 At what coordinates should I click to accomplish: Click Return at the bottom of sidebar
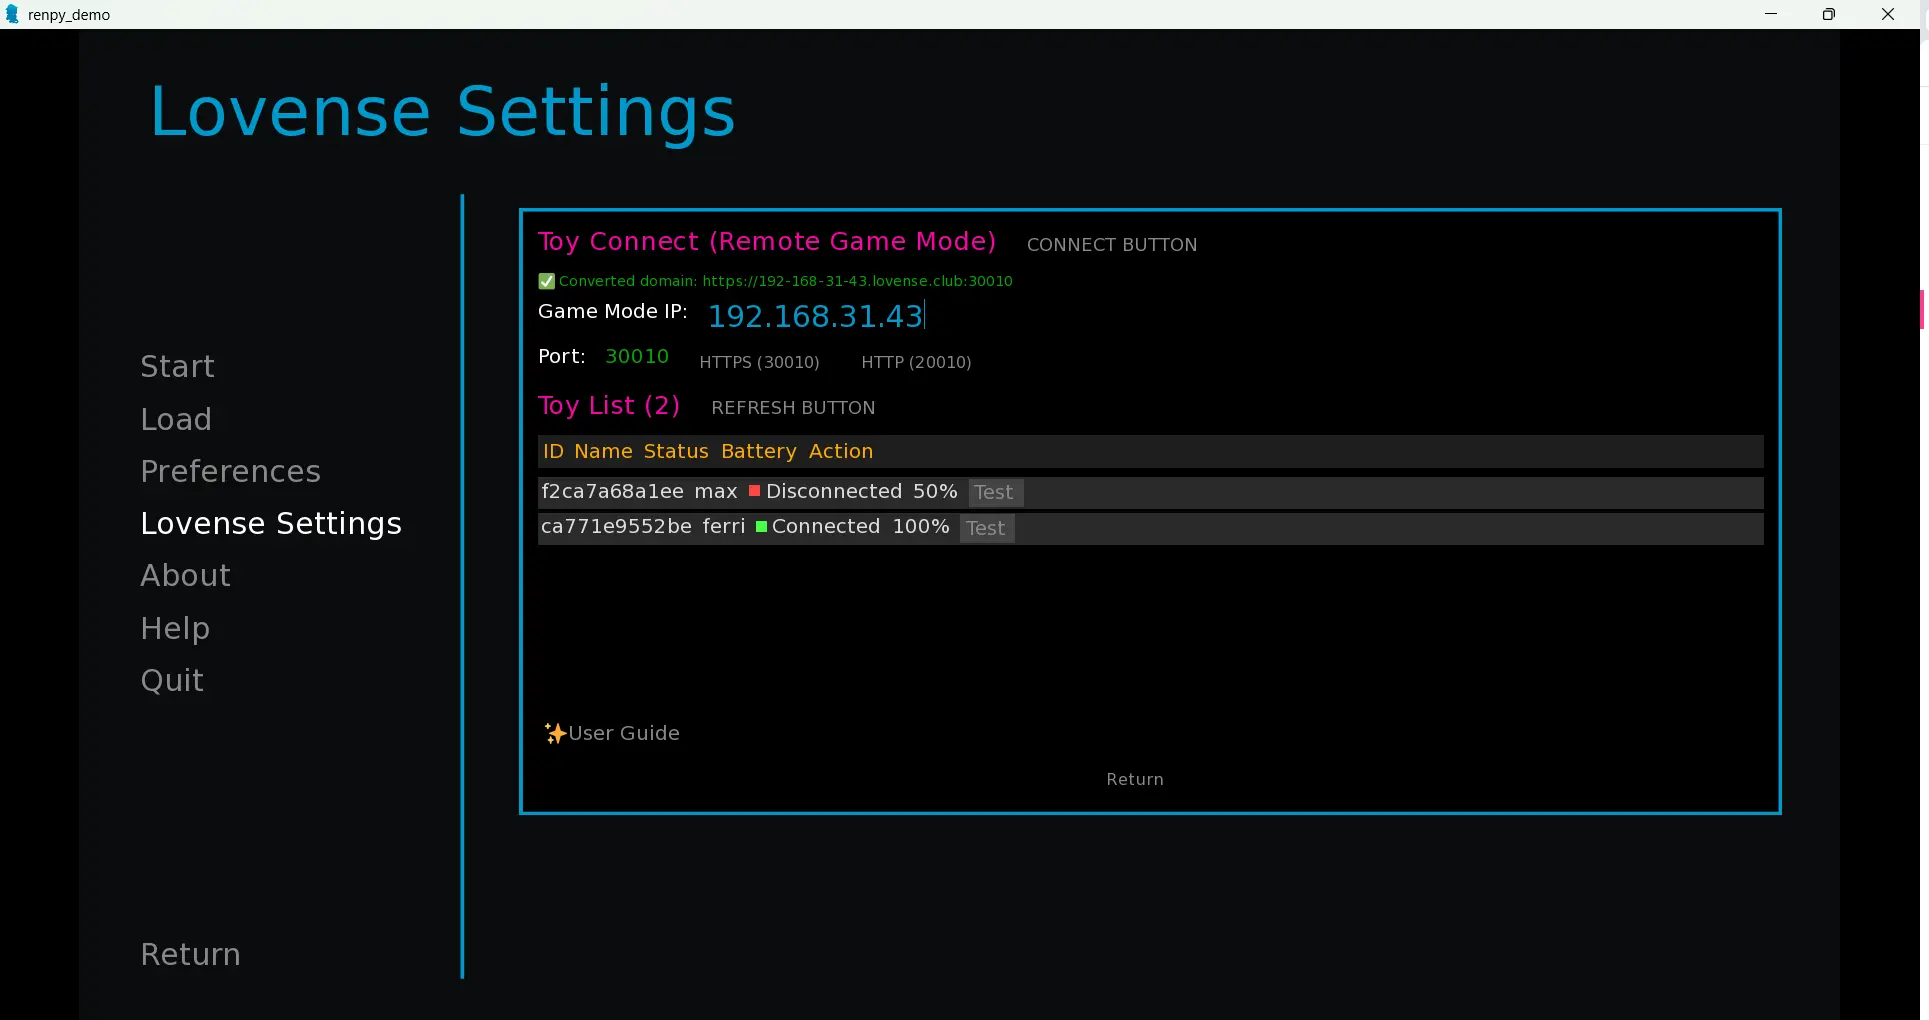pyautogui.click(x=190, y=954)
